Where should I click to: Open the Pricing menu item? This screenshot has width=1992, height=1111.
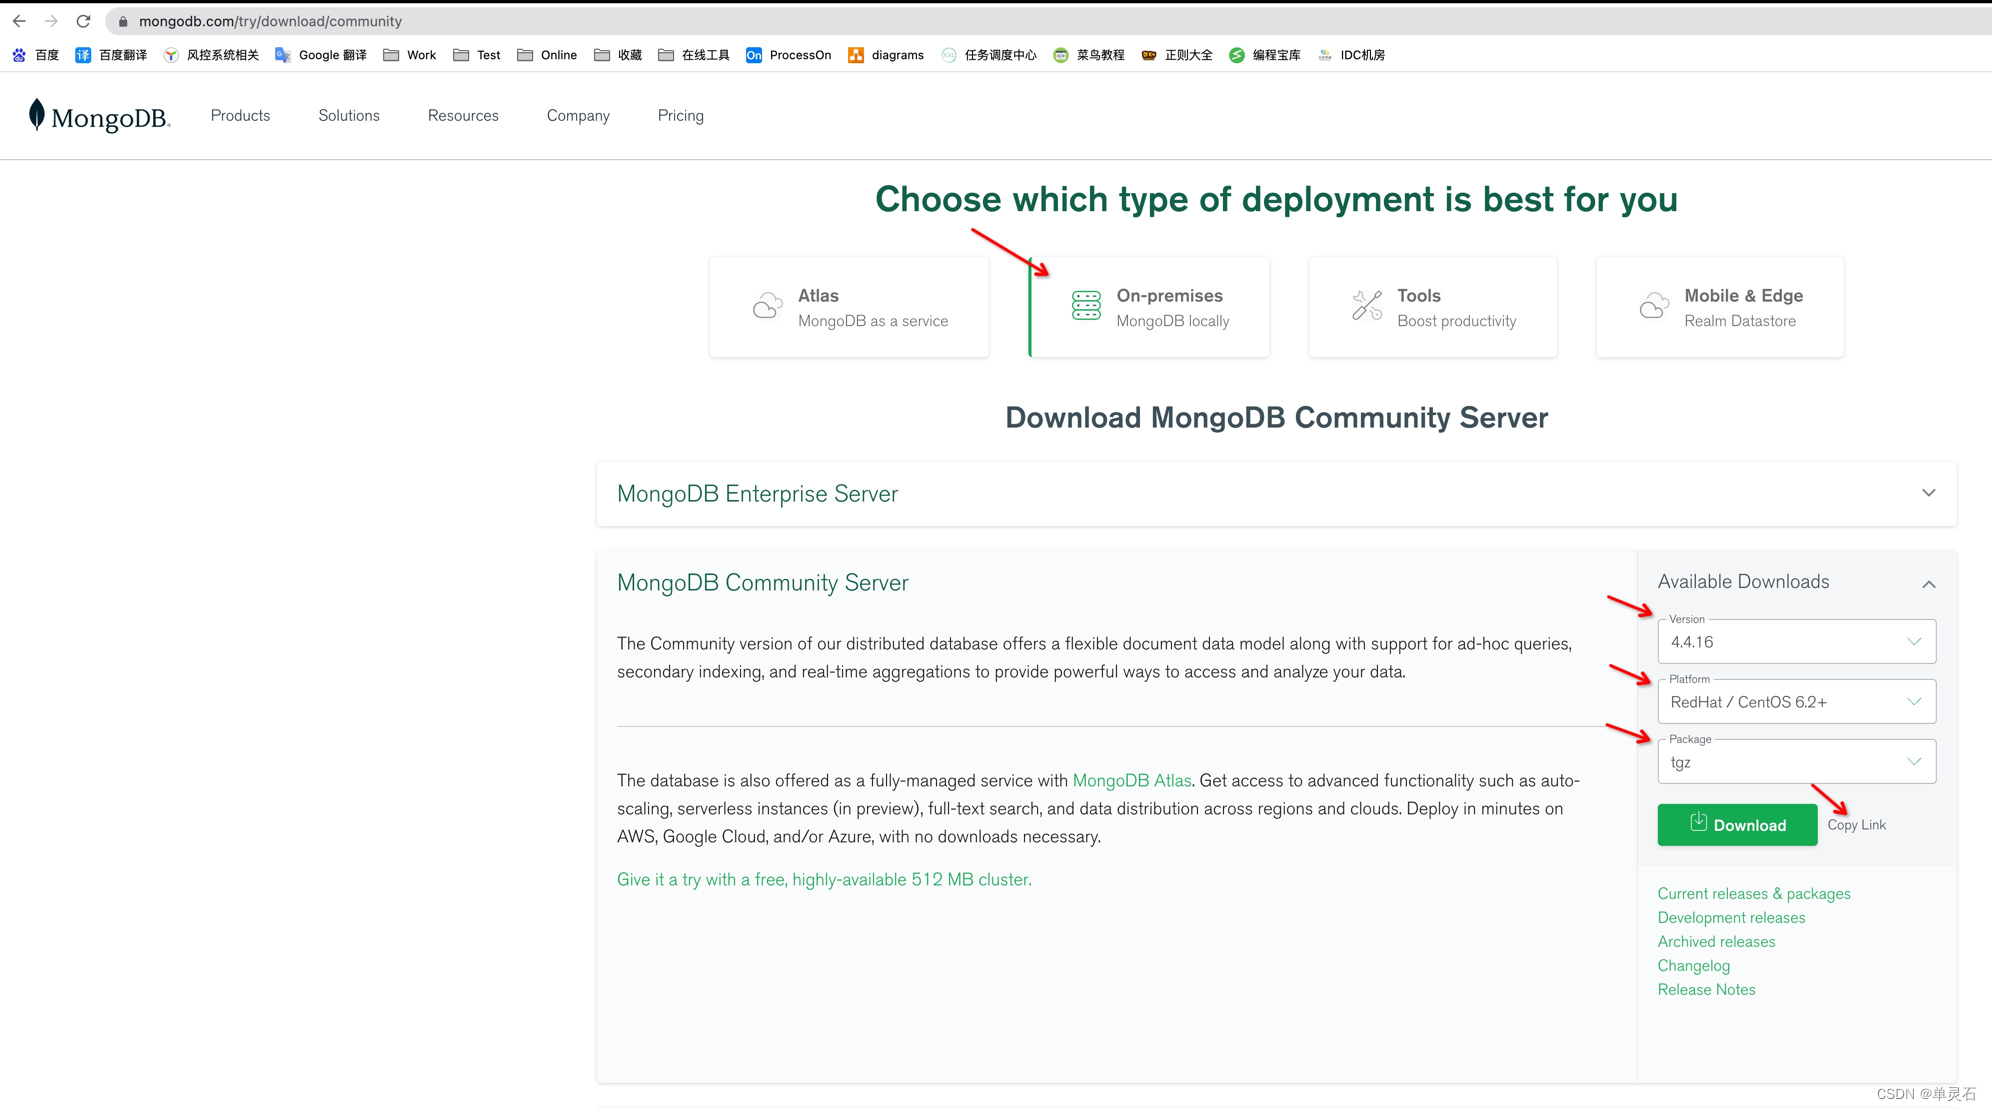680,116
